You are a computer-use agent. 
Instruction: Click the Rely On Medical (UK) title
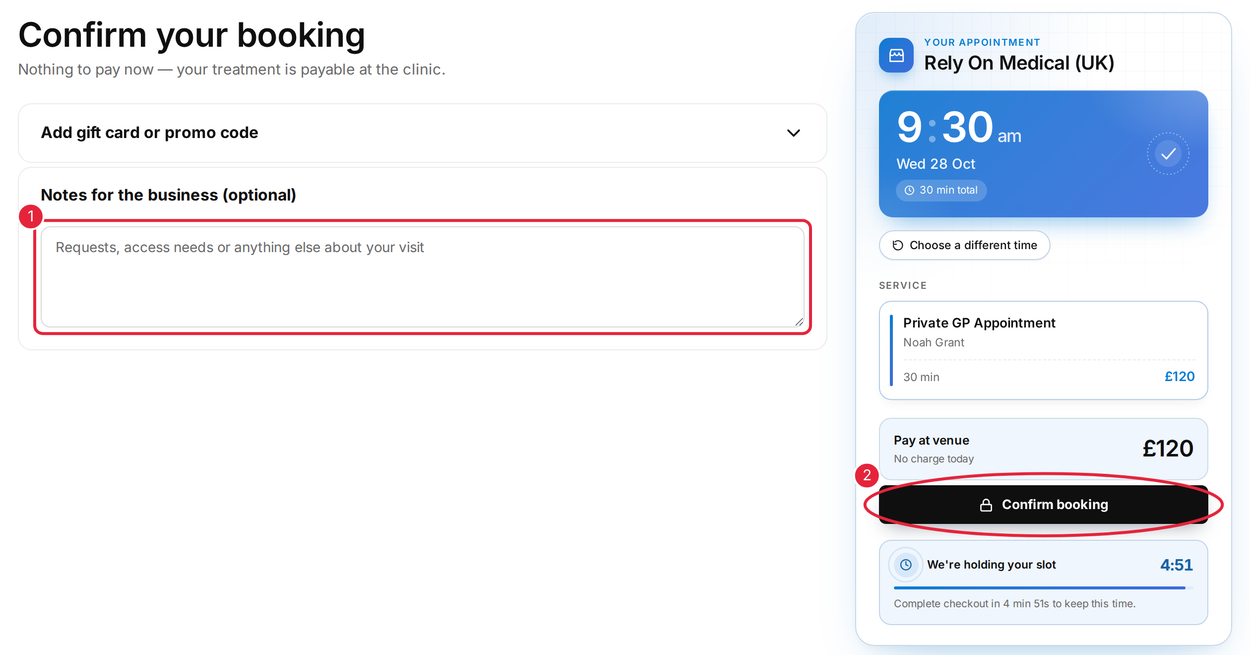[1019, 63]
